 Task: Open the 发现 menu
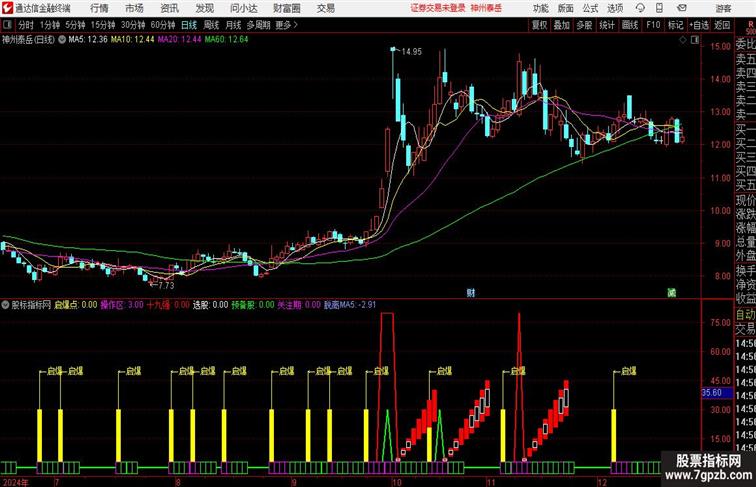point(205,8)
